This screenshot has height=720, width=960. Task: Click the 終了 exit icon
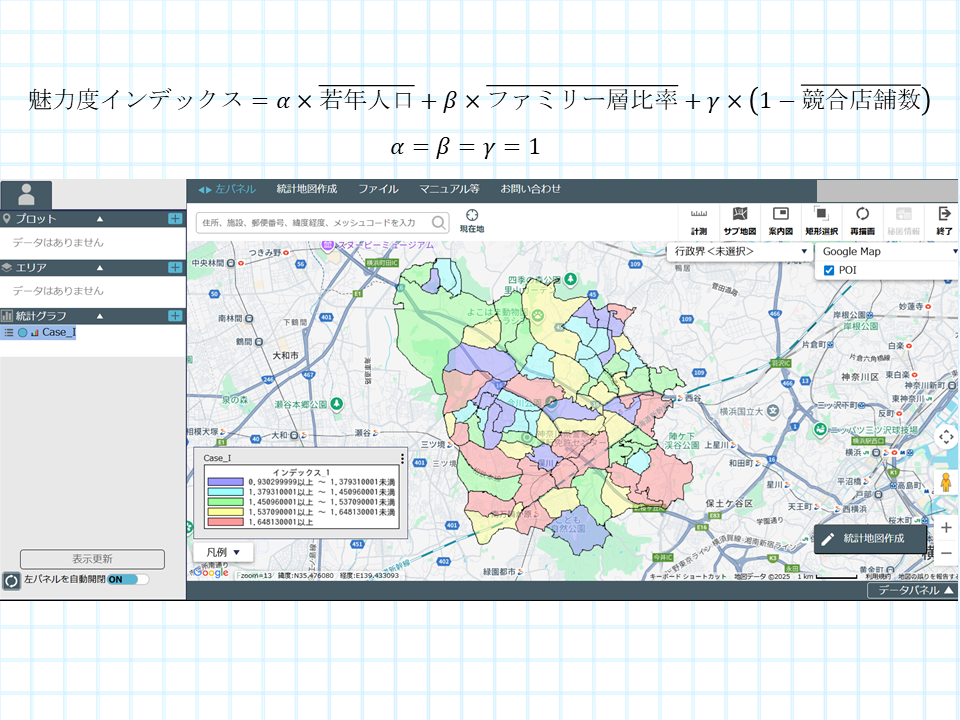pos(943,219)
